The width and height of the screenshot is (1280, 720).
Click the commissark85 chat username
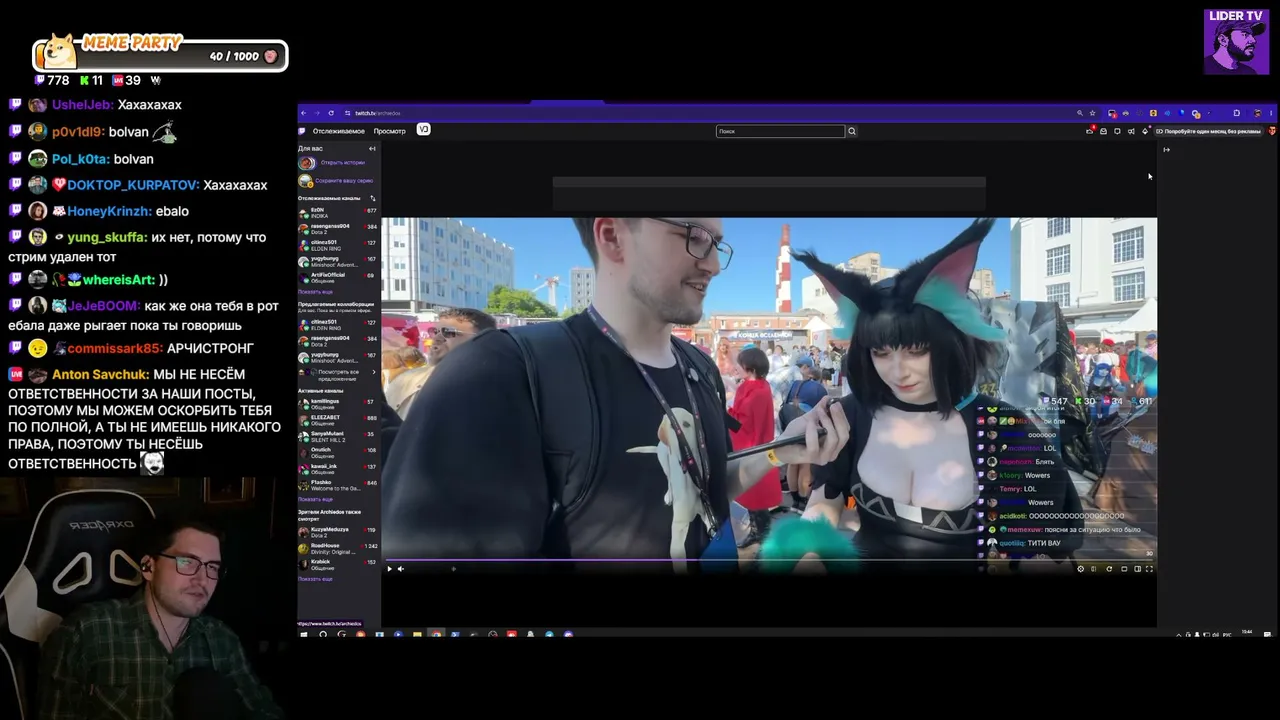click(x=115, y=349)
